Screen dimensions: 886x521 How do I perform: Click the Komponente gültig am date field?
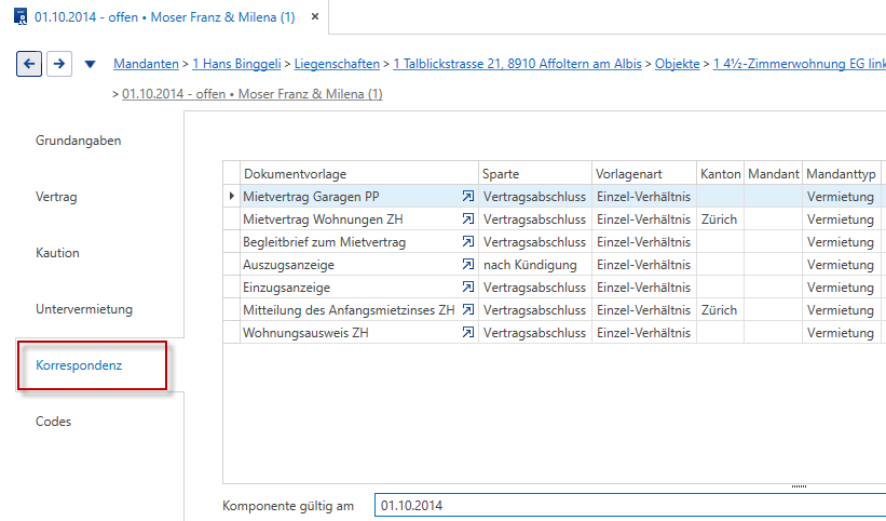coord(630,505)
